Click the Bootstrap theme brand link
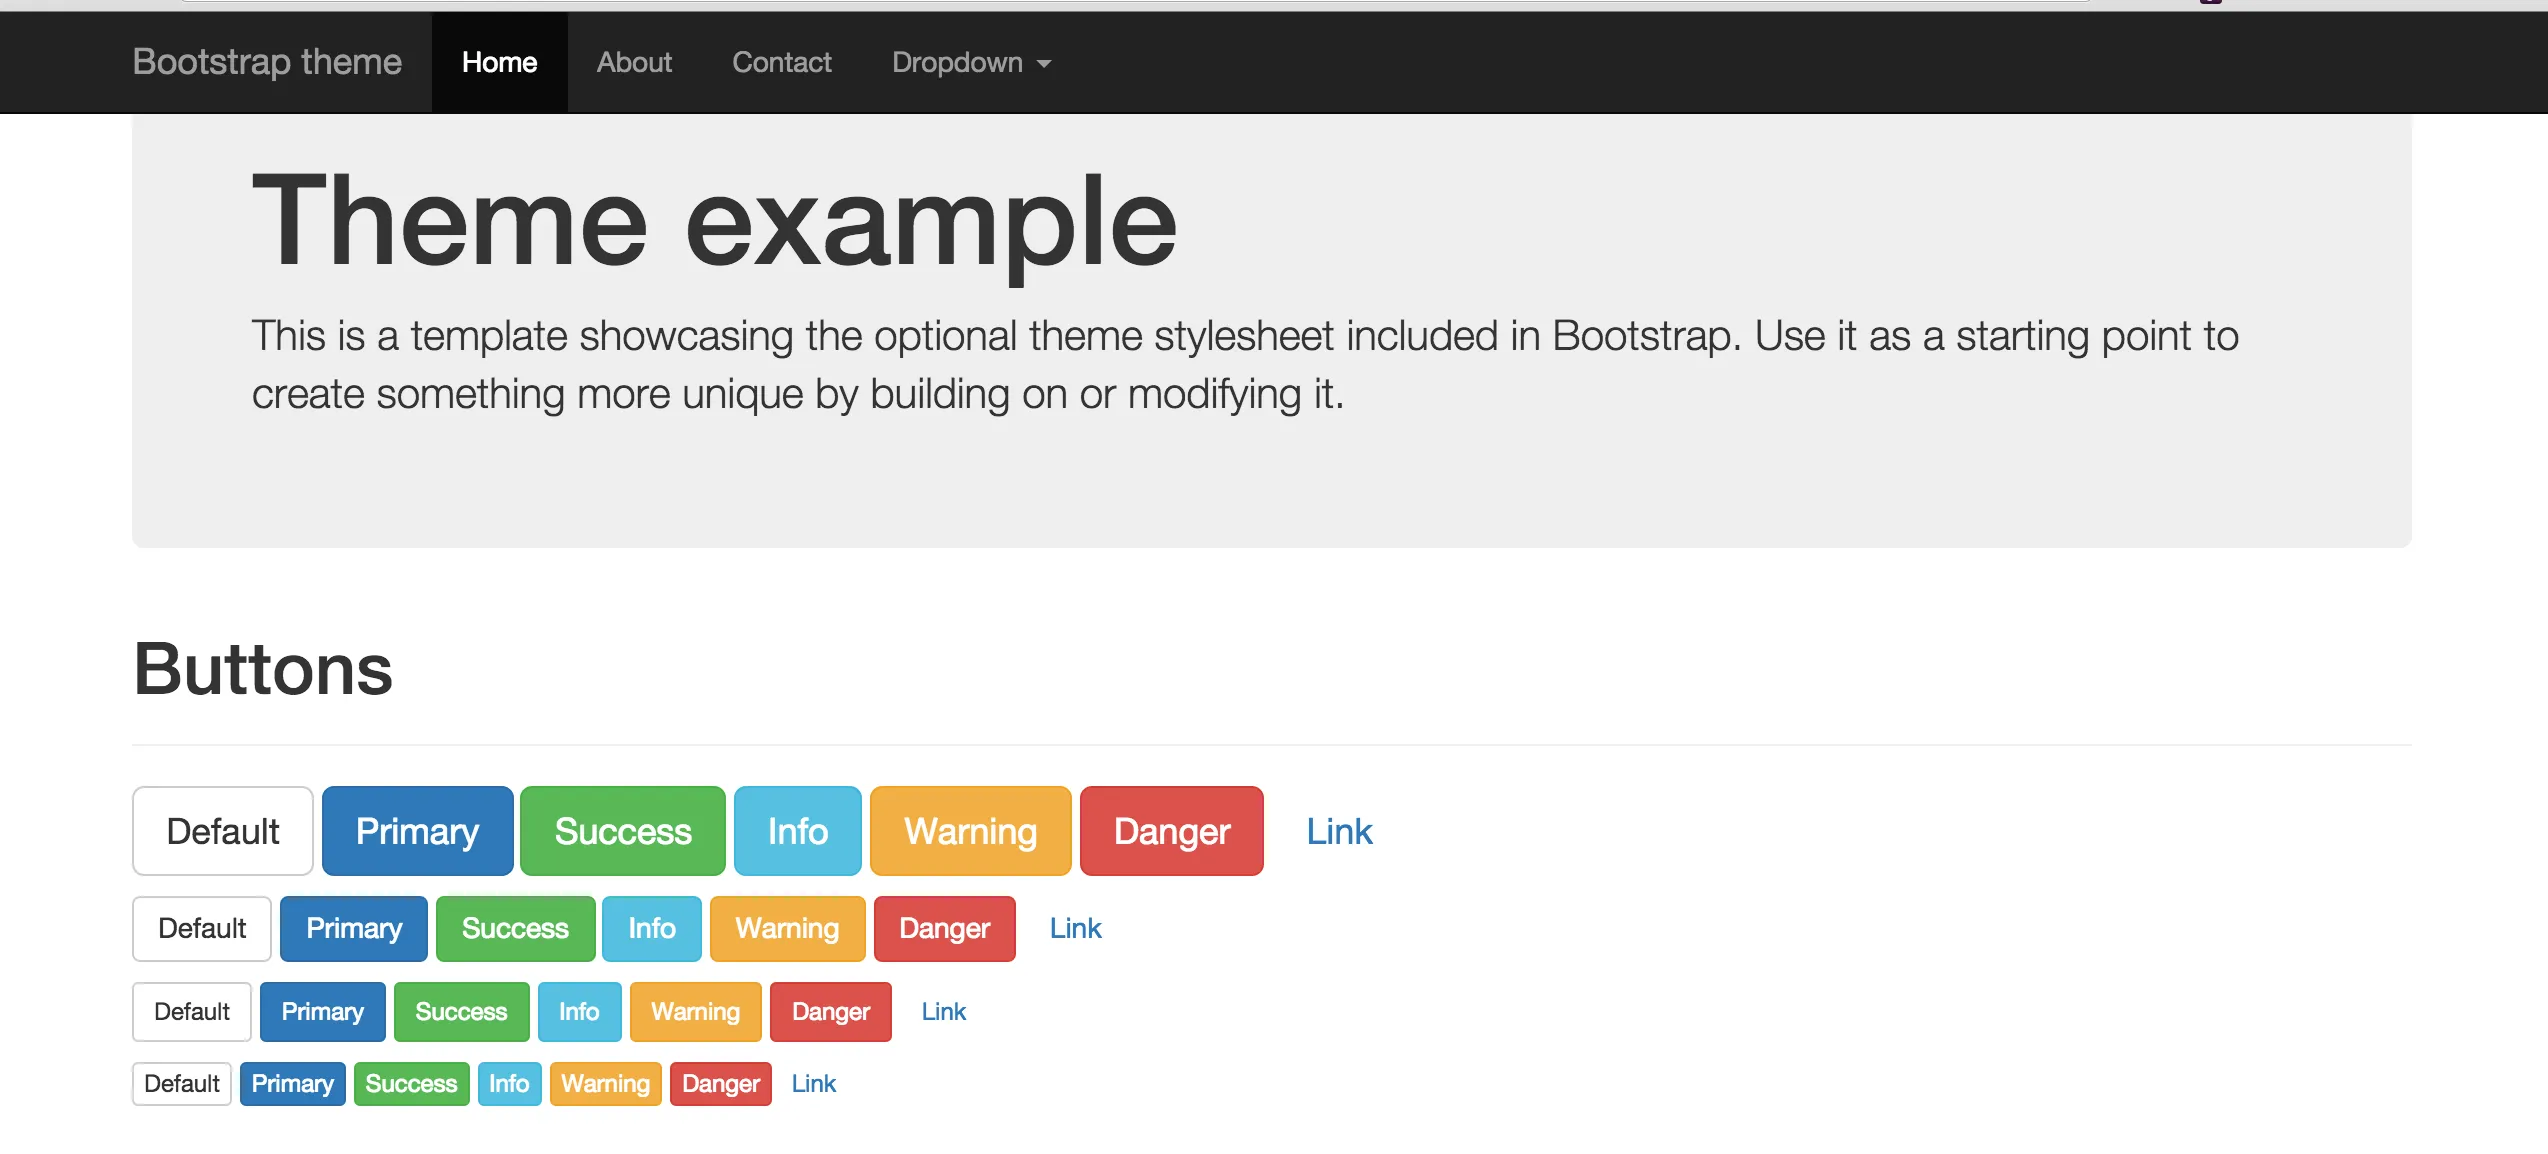Viewport: 2548px width, 1154px height. (267, 62)
